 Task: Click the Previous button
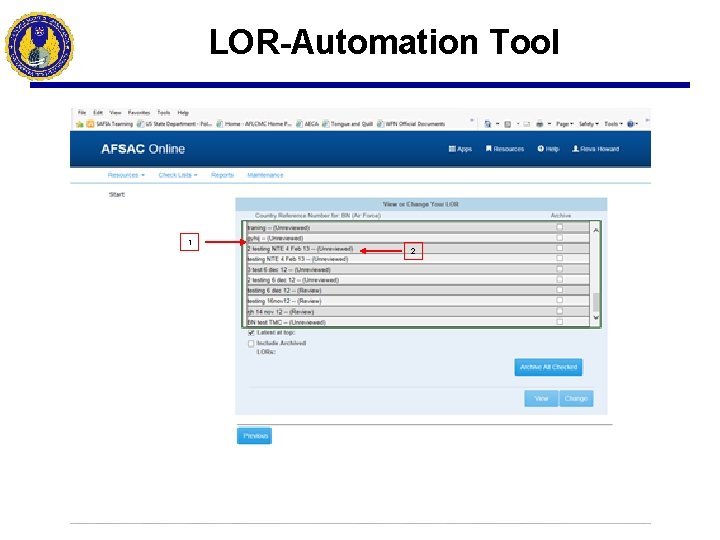pyautogui.click(x=254, y=436)
